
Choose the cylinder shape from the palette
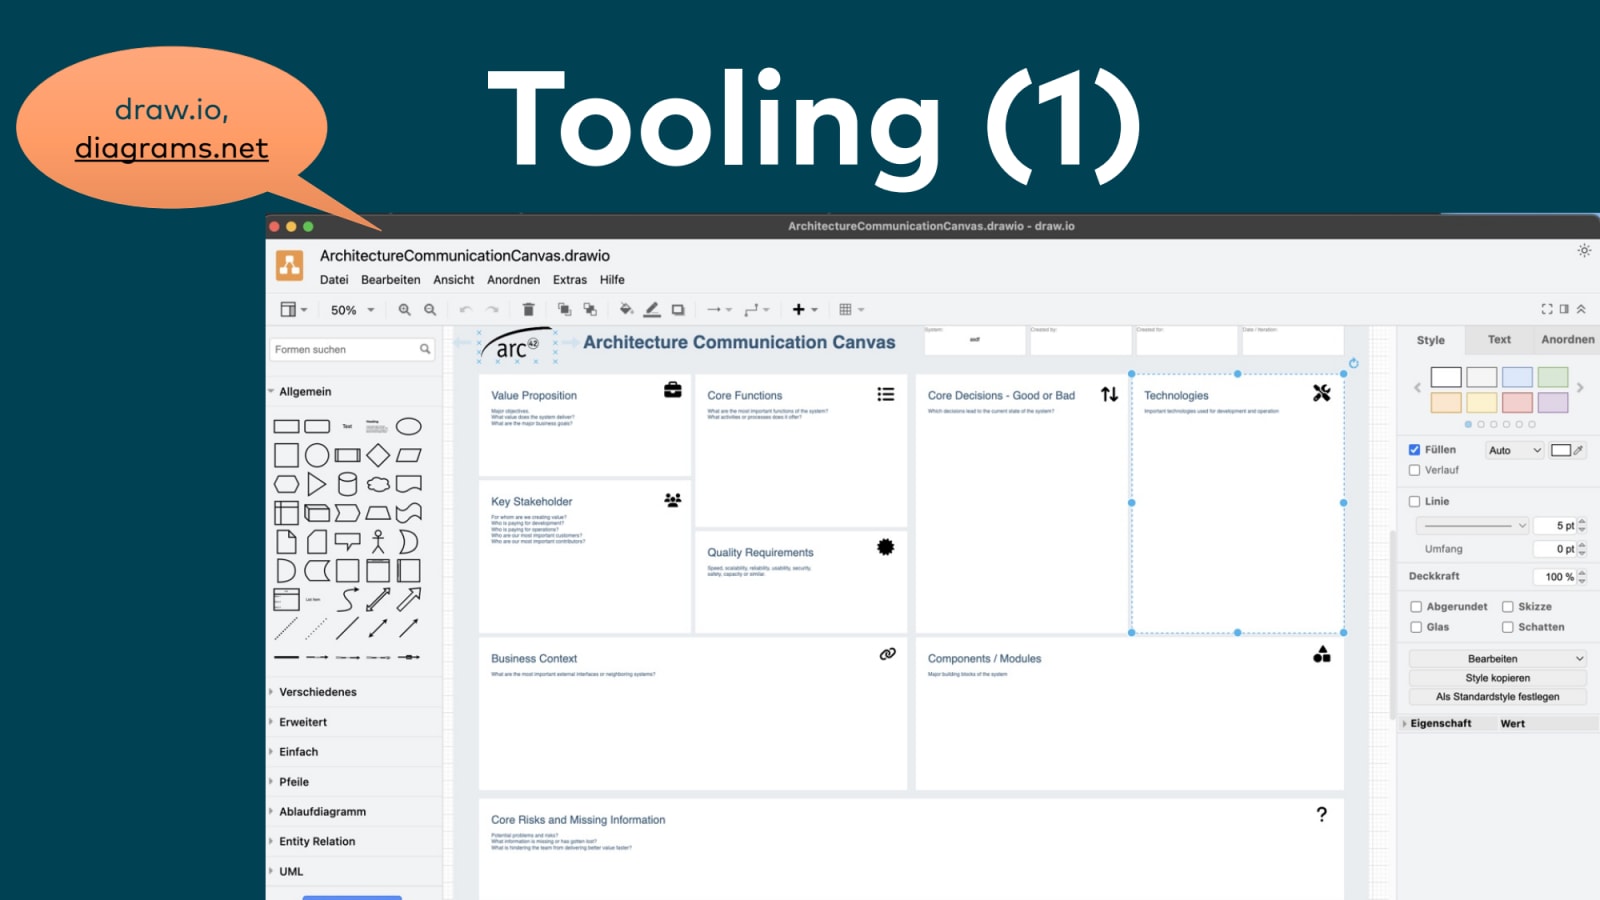coord(348,485)
